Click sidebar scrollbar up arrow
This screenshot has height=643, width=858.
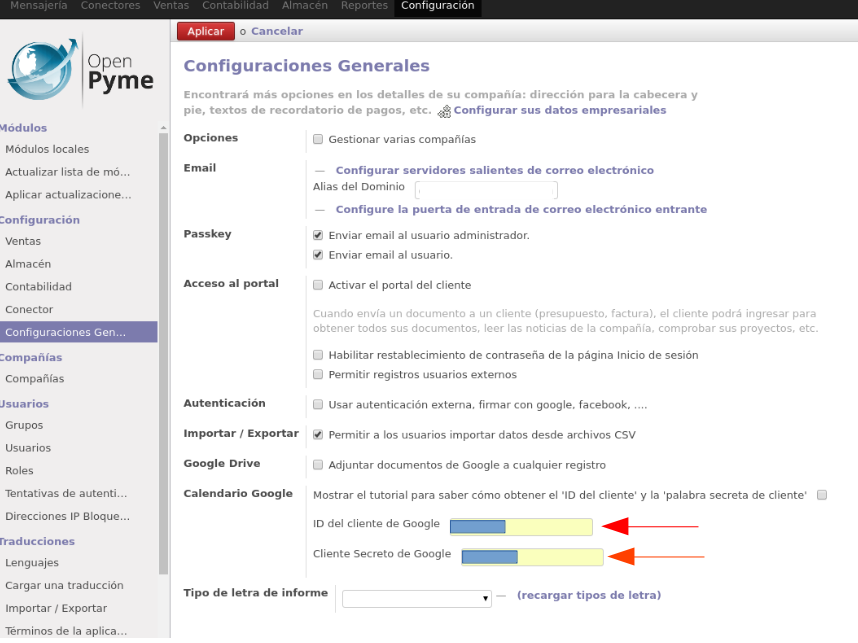[x=163, y=128]
